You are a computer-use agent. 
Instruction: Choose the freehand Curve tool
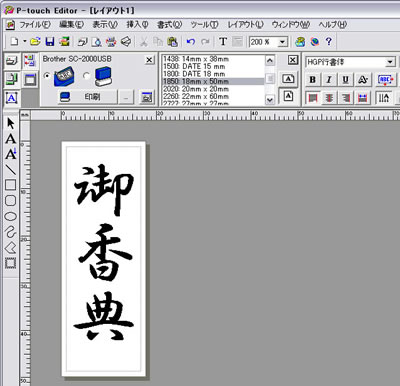pos(11,232)
